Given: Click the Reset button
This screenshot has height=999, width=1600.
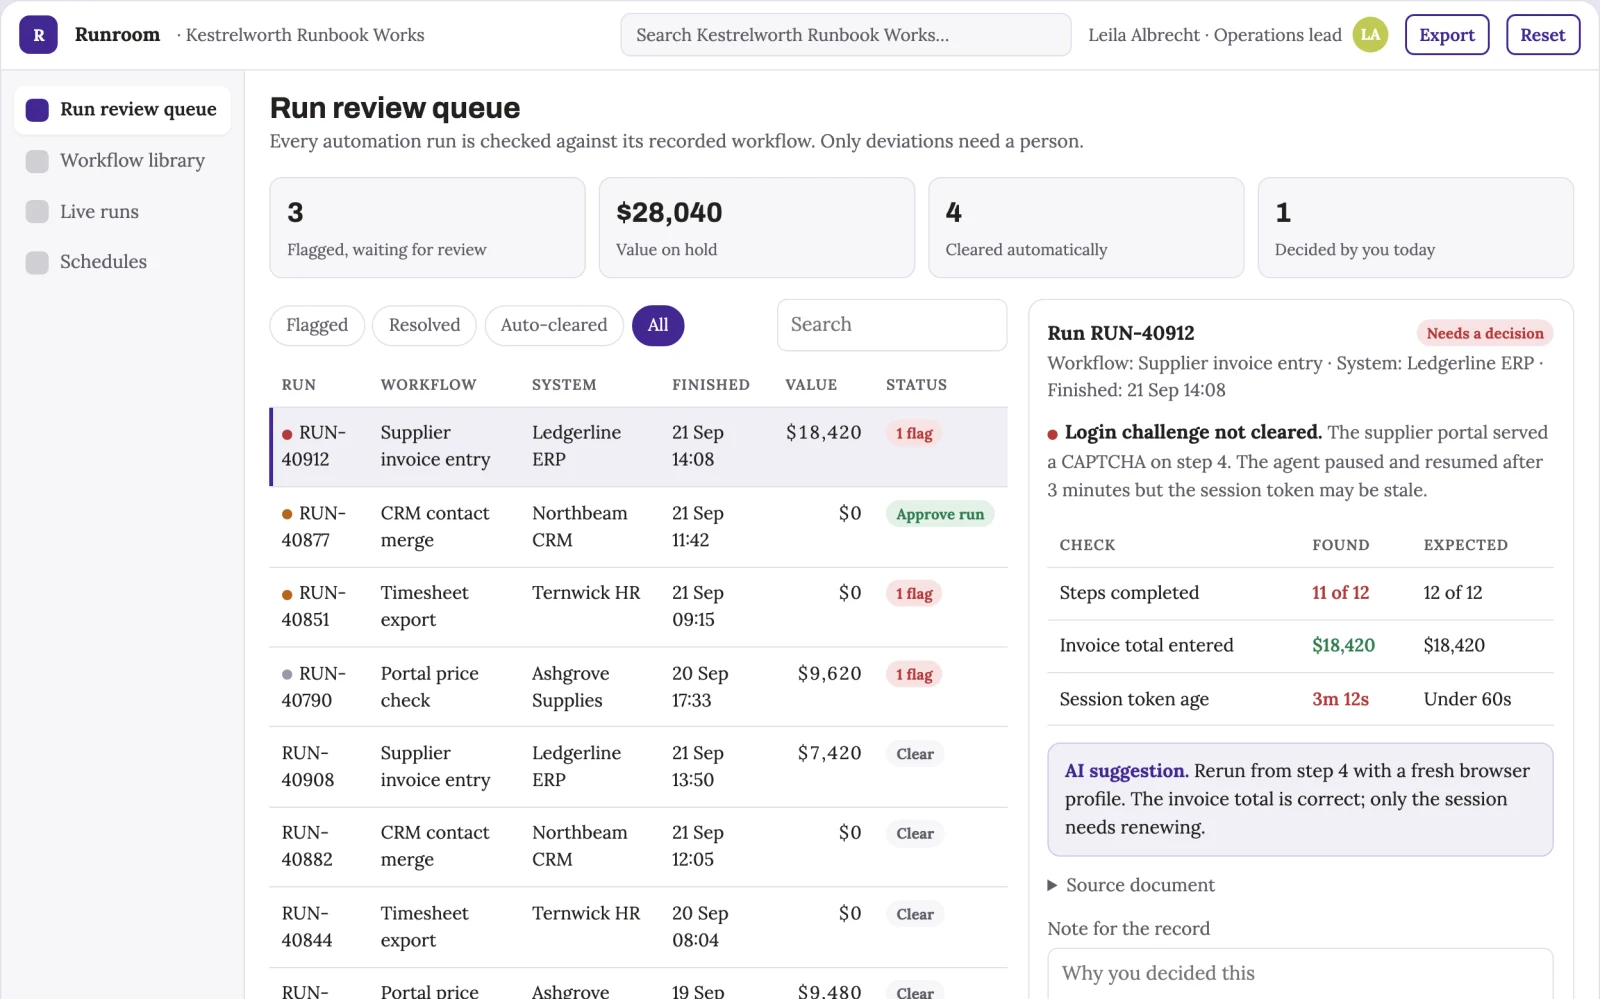Looking at the screenshot, I should click(1543, 35).
